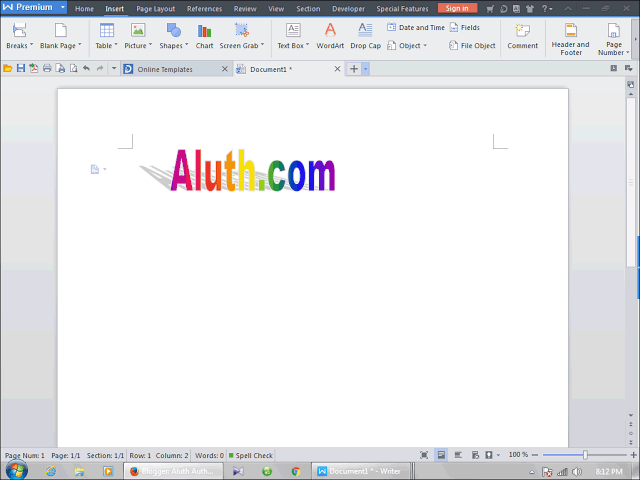The image size is (640, 480).
Task: Expand the quick access toolbar dropdown
Action: coord(114,69)
